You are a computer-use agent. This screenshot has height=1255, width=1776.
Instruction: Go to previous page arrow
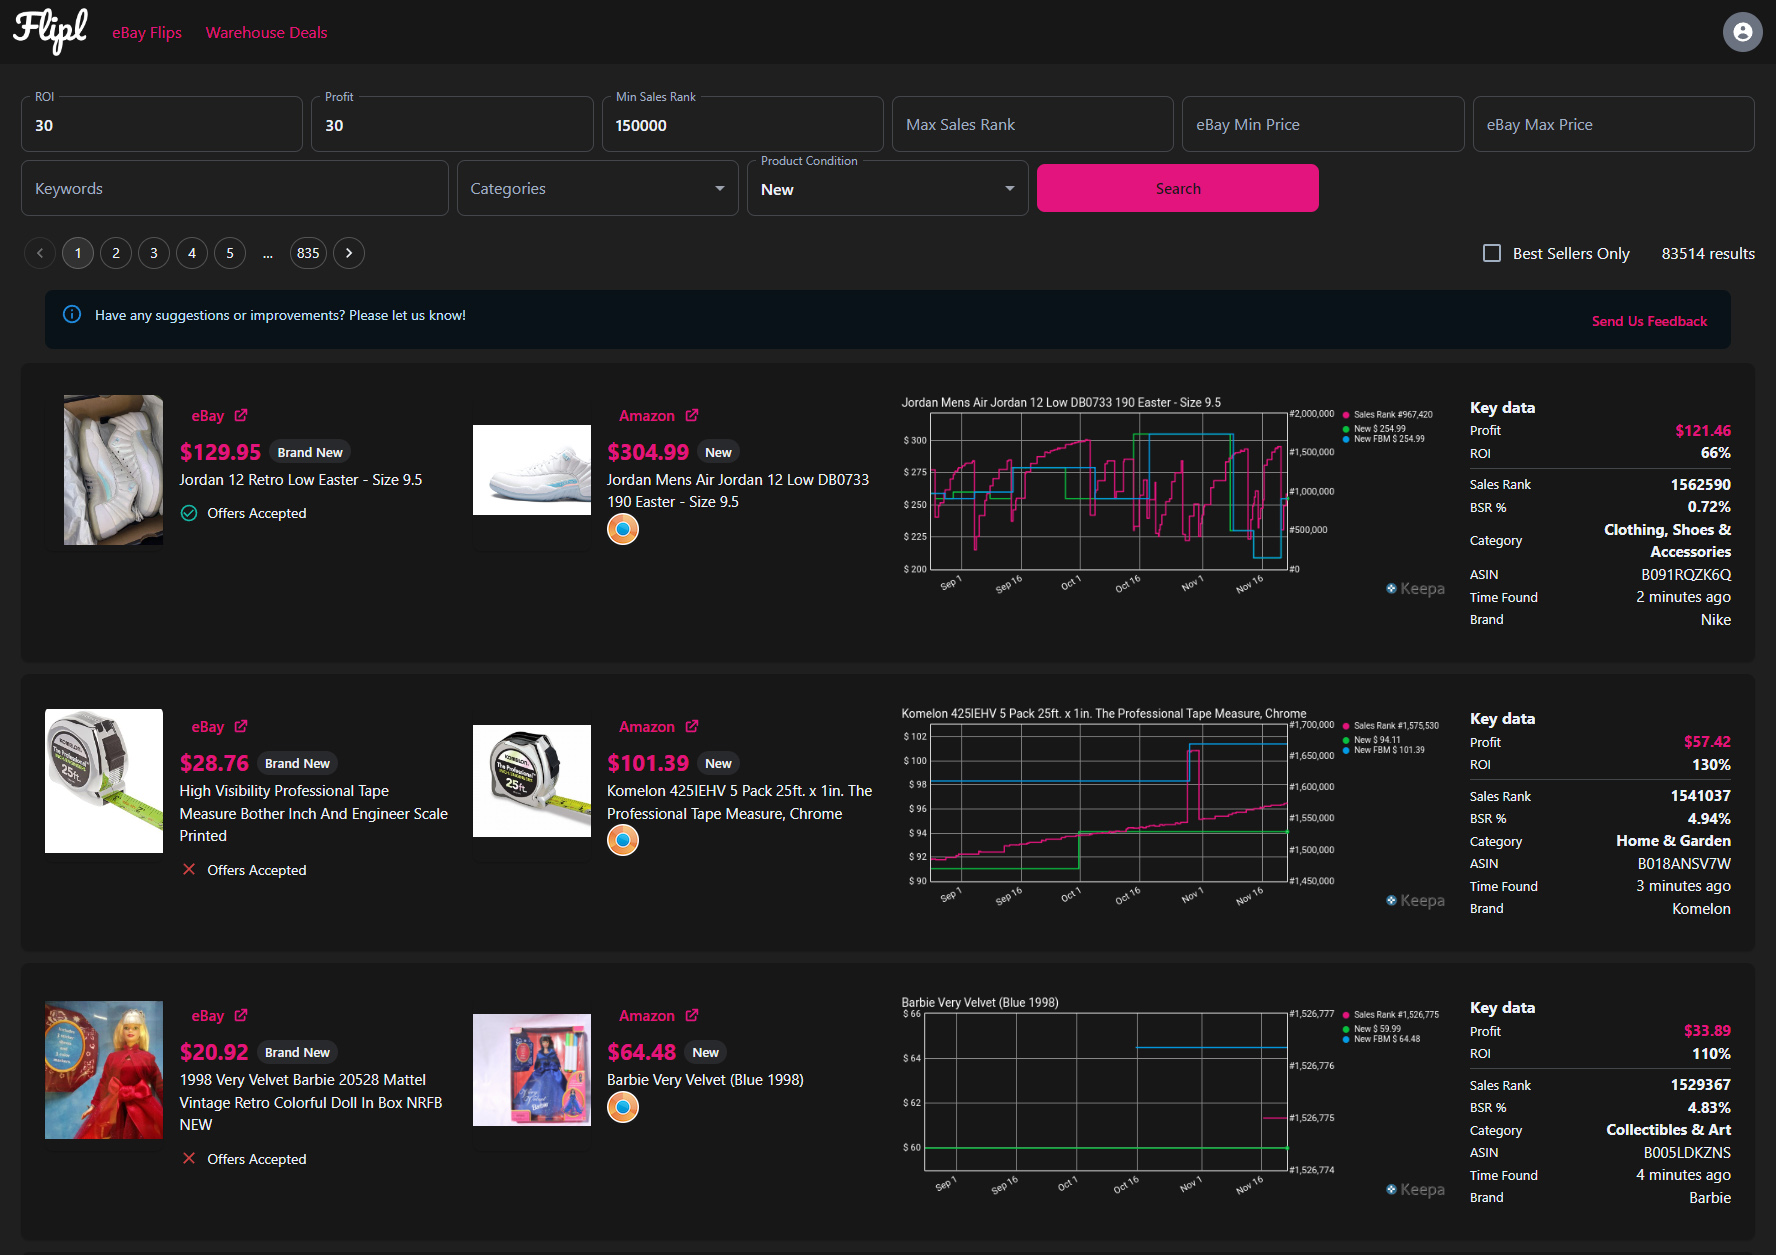(x=40, y=253)
